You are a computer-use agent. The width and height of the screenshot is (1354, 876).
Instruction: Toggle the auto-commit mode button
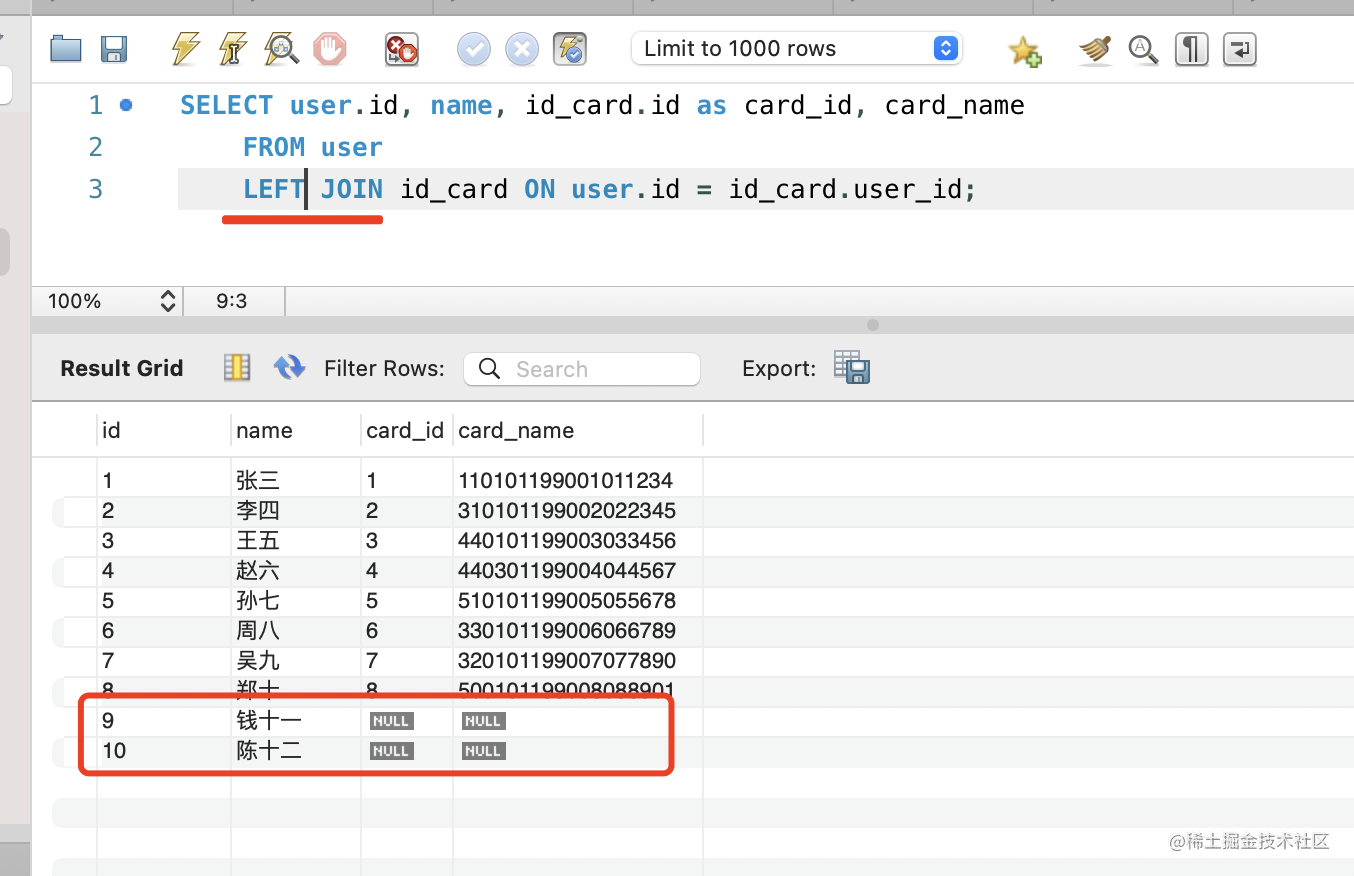pyautogui.click(x=570, y=49)
